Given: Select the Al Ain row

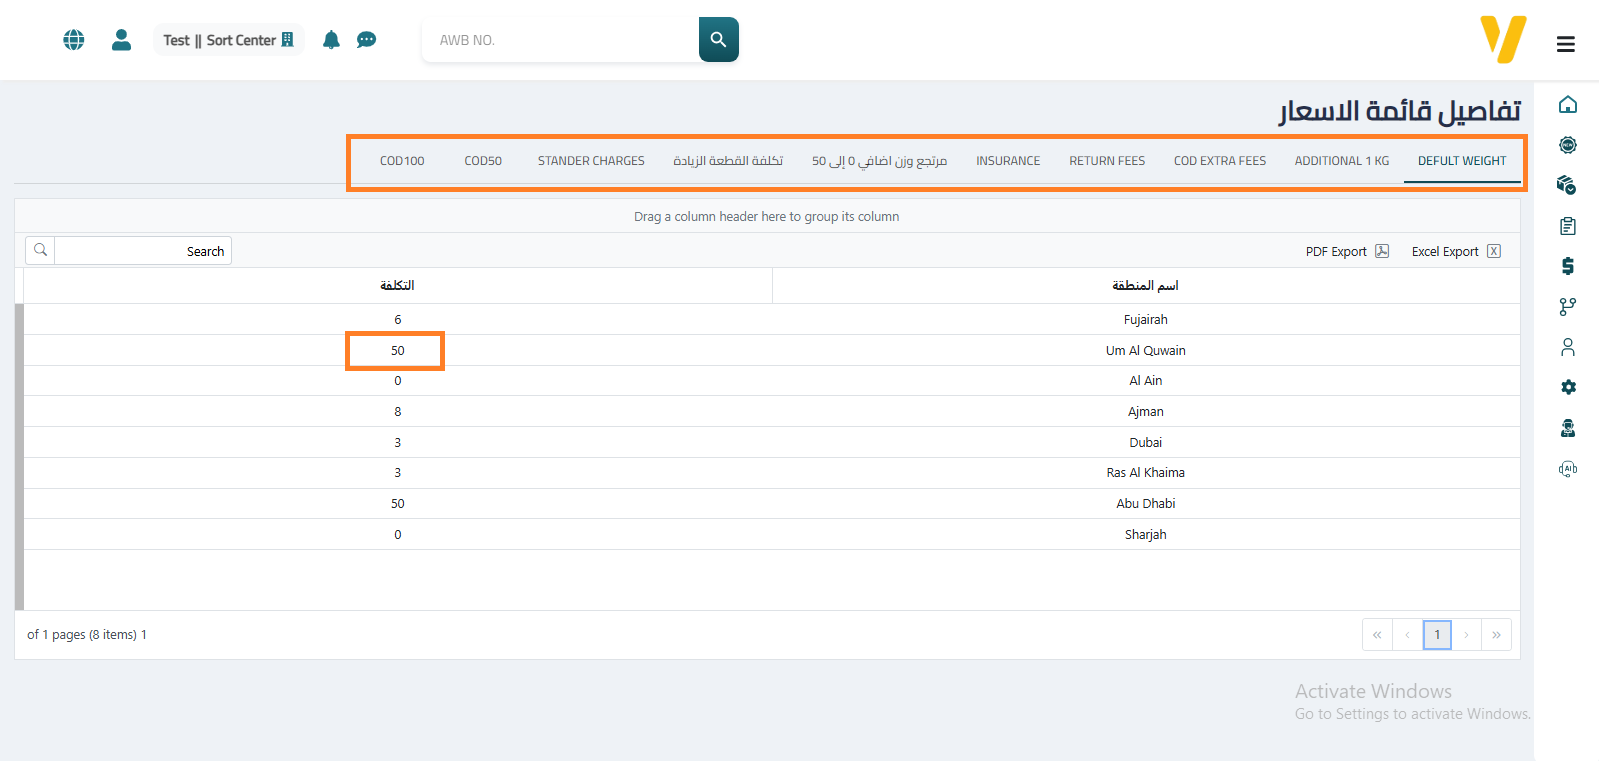Looking at the screenshot, I should [772, 381].
